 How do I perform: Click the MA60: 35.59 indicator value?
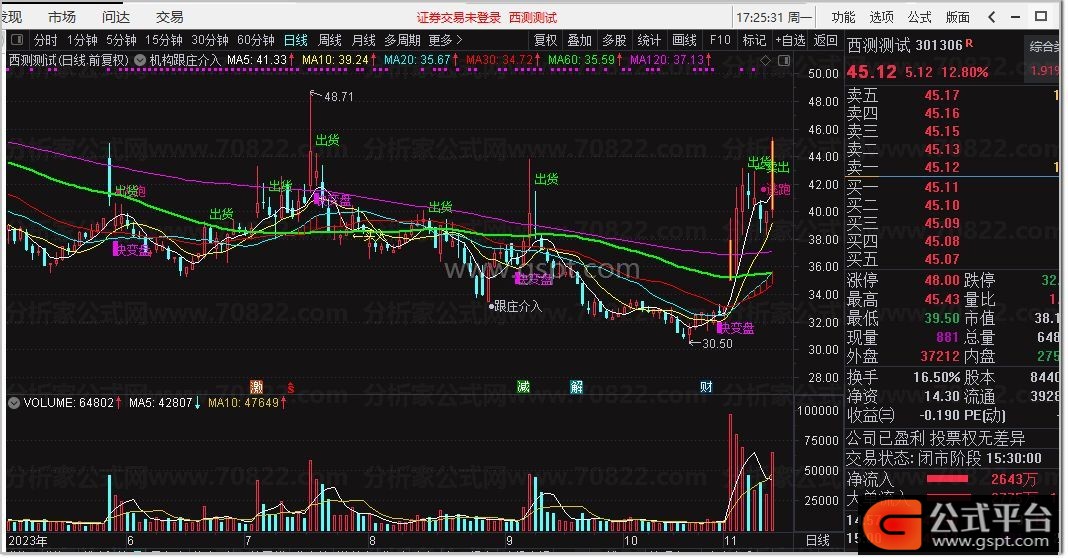point(585,60)
